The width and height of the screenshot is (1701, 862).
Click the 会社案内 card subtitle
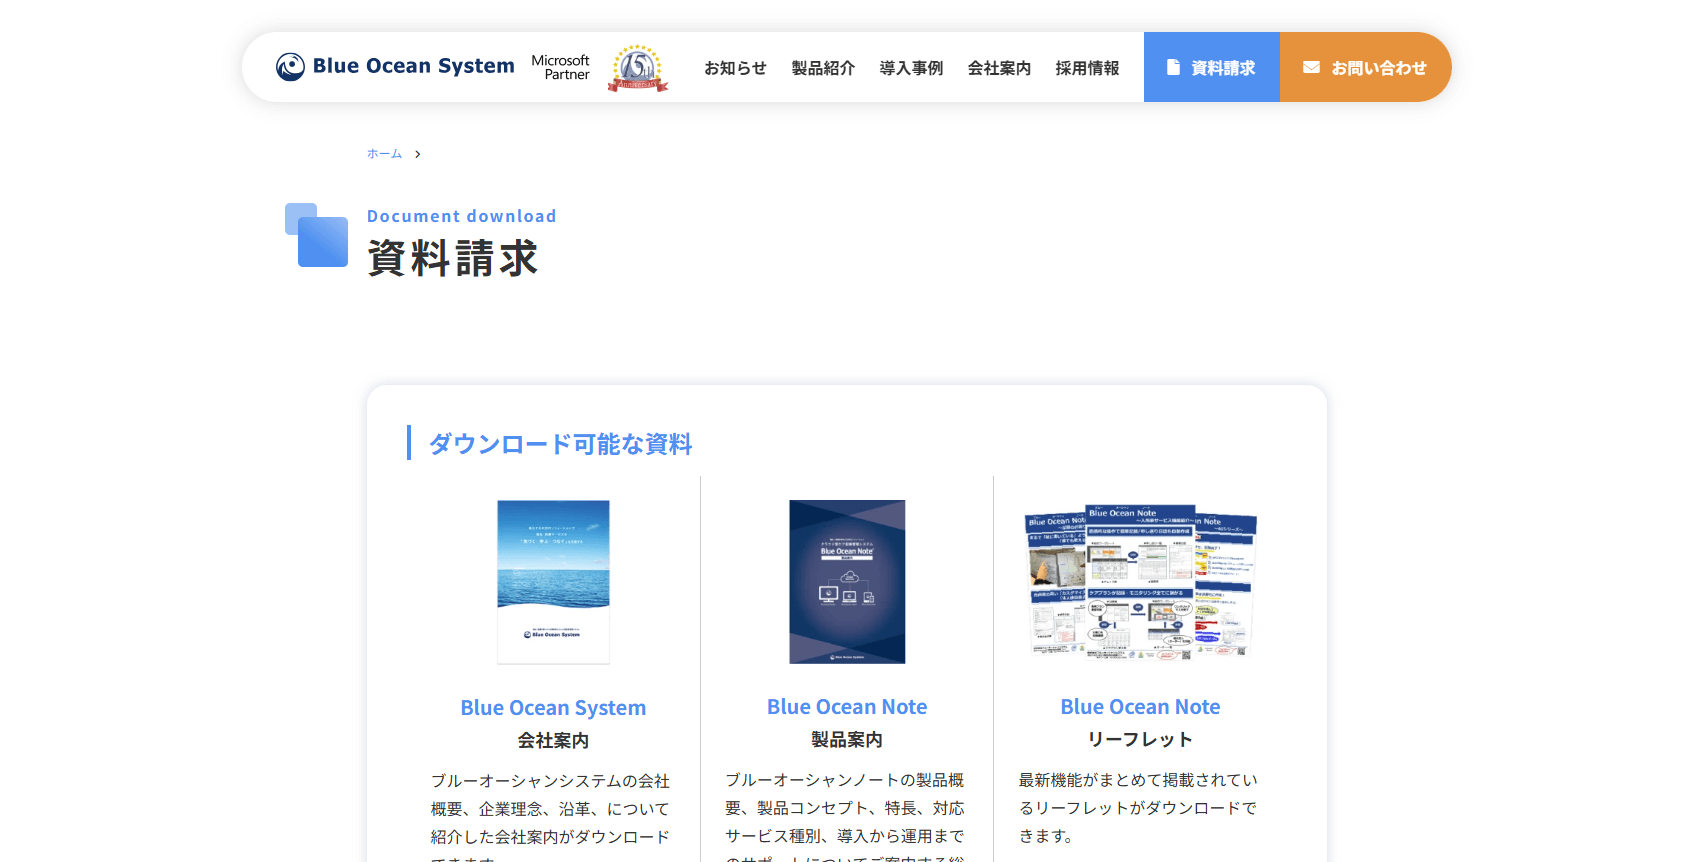click(x=553, y=741)
